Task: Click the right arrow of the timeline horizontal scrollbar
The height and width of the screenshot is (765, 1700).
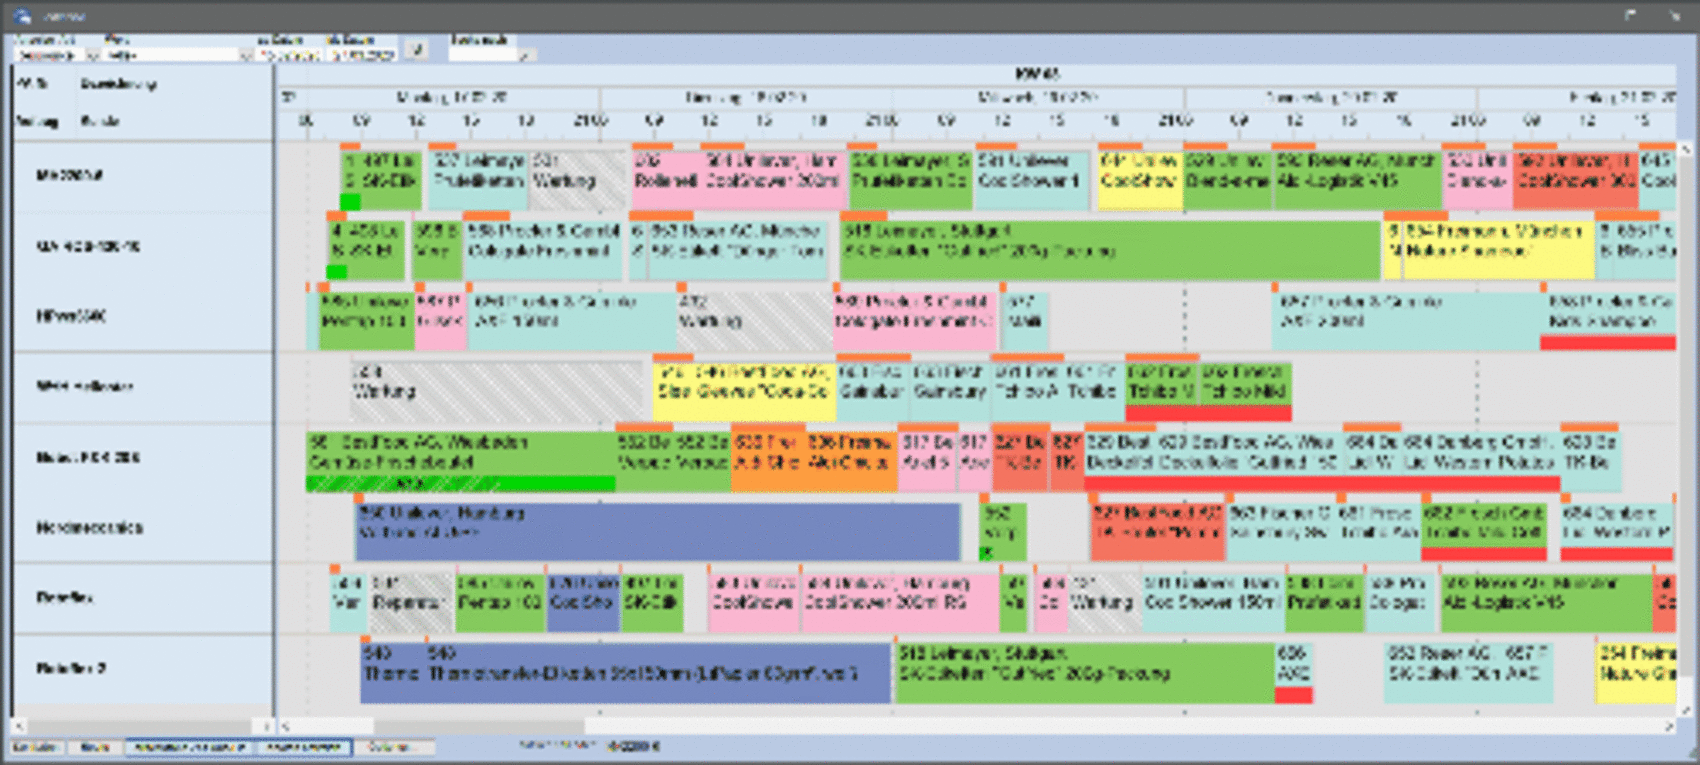Action: (x=1668, y=726)
